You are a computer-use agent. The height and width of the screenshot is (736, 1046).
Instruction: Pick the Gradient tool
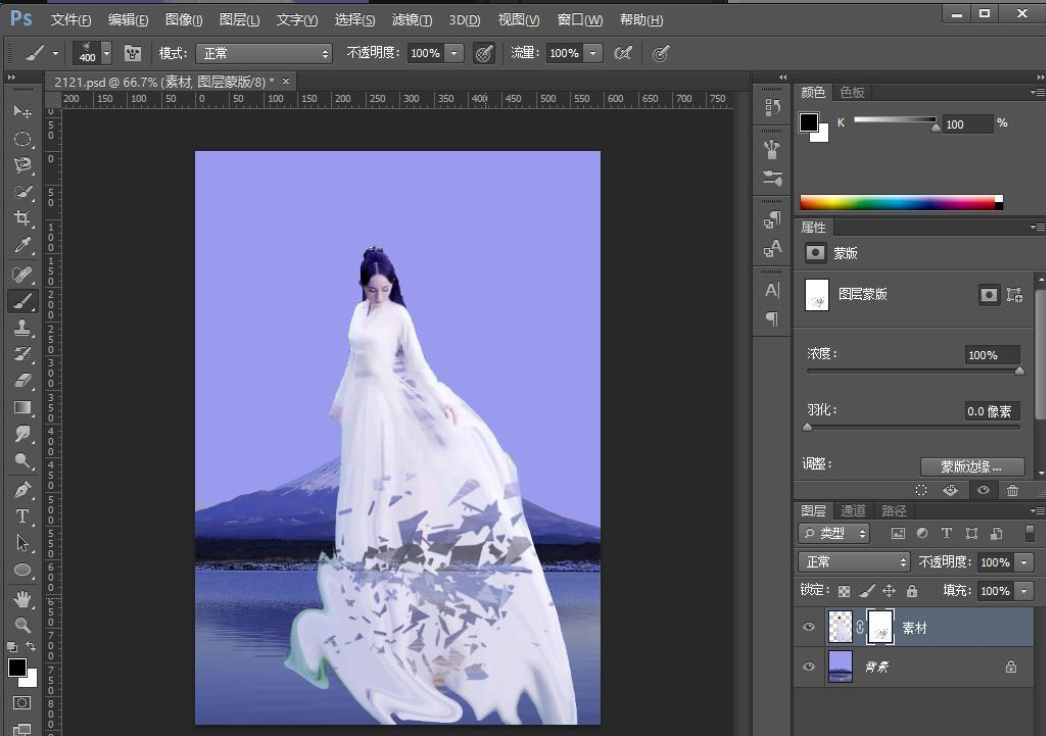click(22, 408)
